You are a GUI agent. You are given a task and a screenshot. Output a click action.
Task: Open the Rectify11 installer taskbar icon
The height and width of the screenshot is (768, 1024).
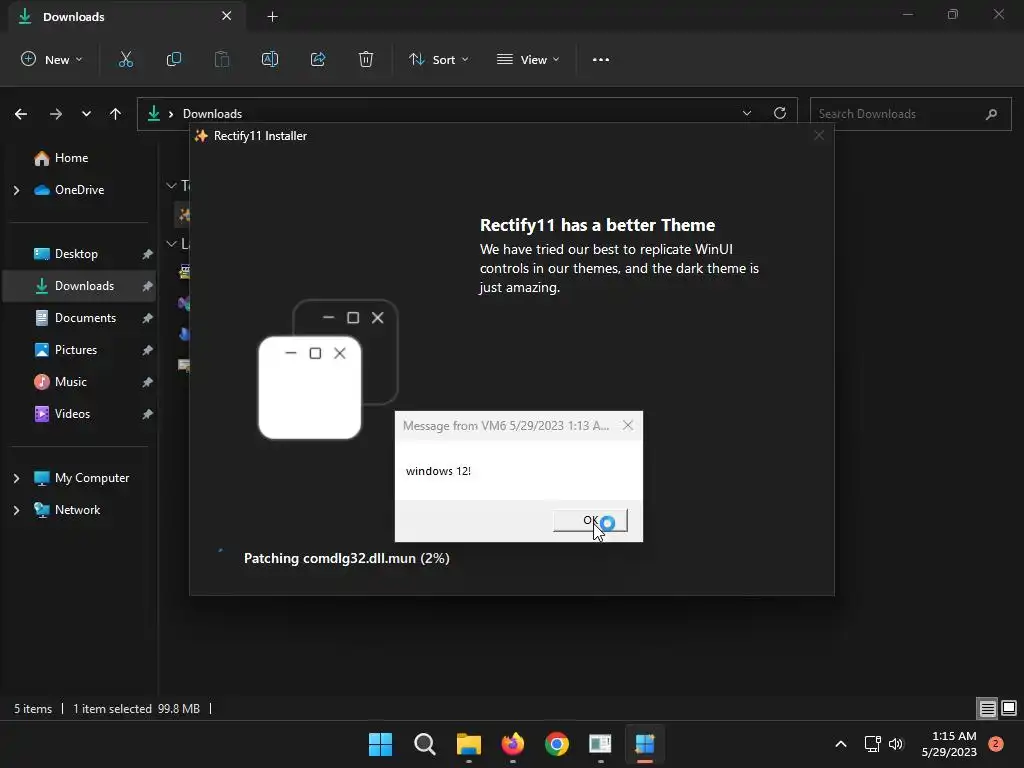coord(645,744)
